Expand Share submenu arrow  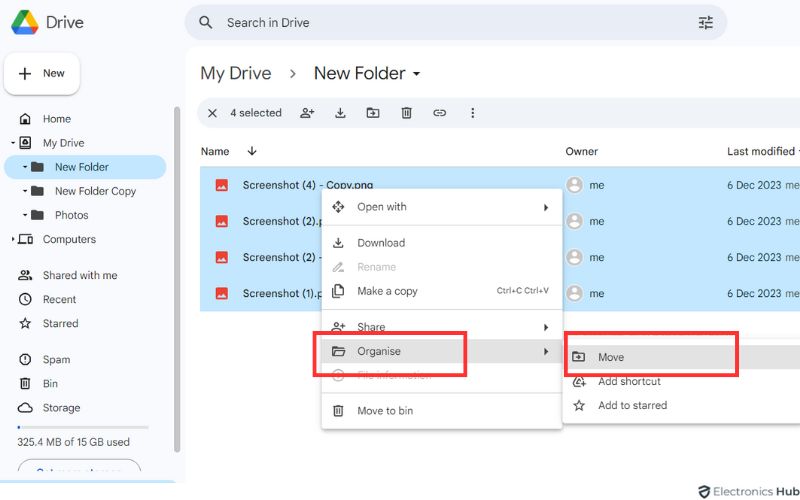[546, 328]
